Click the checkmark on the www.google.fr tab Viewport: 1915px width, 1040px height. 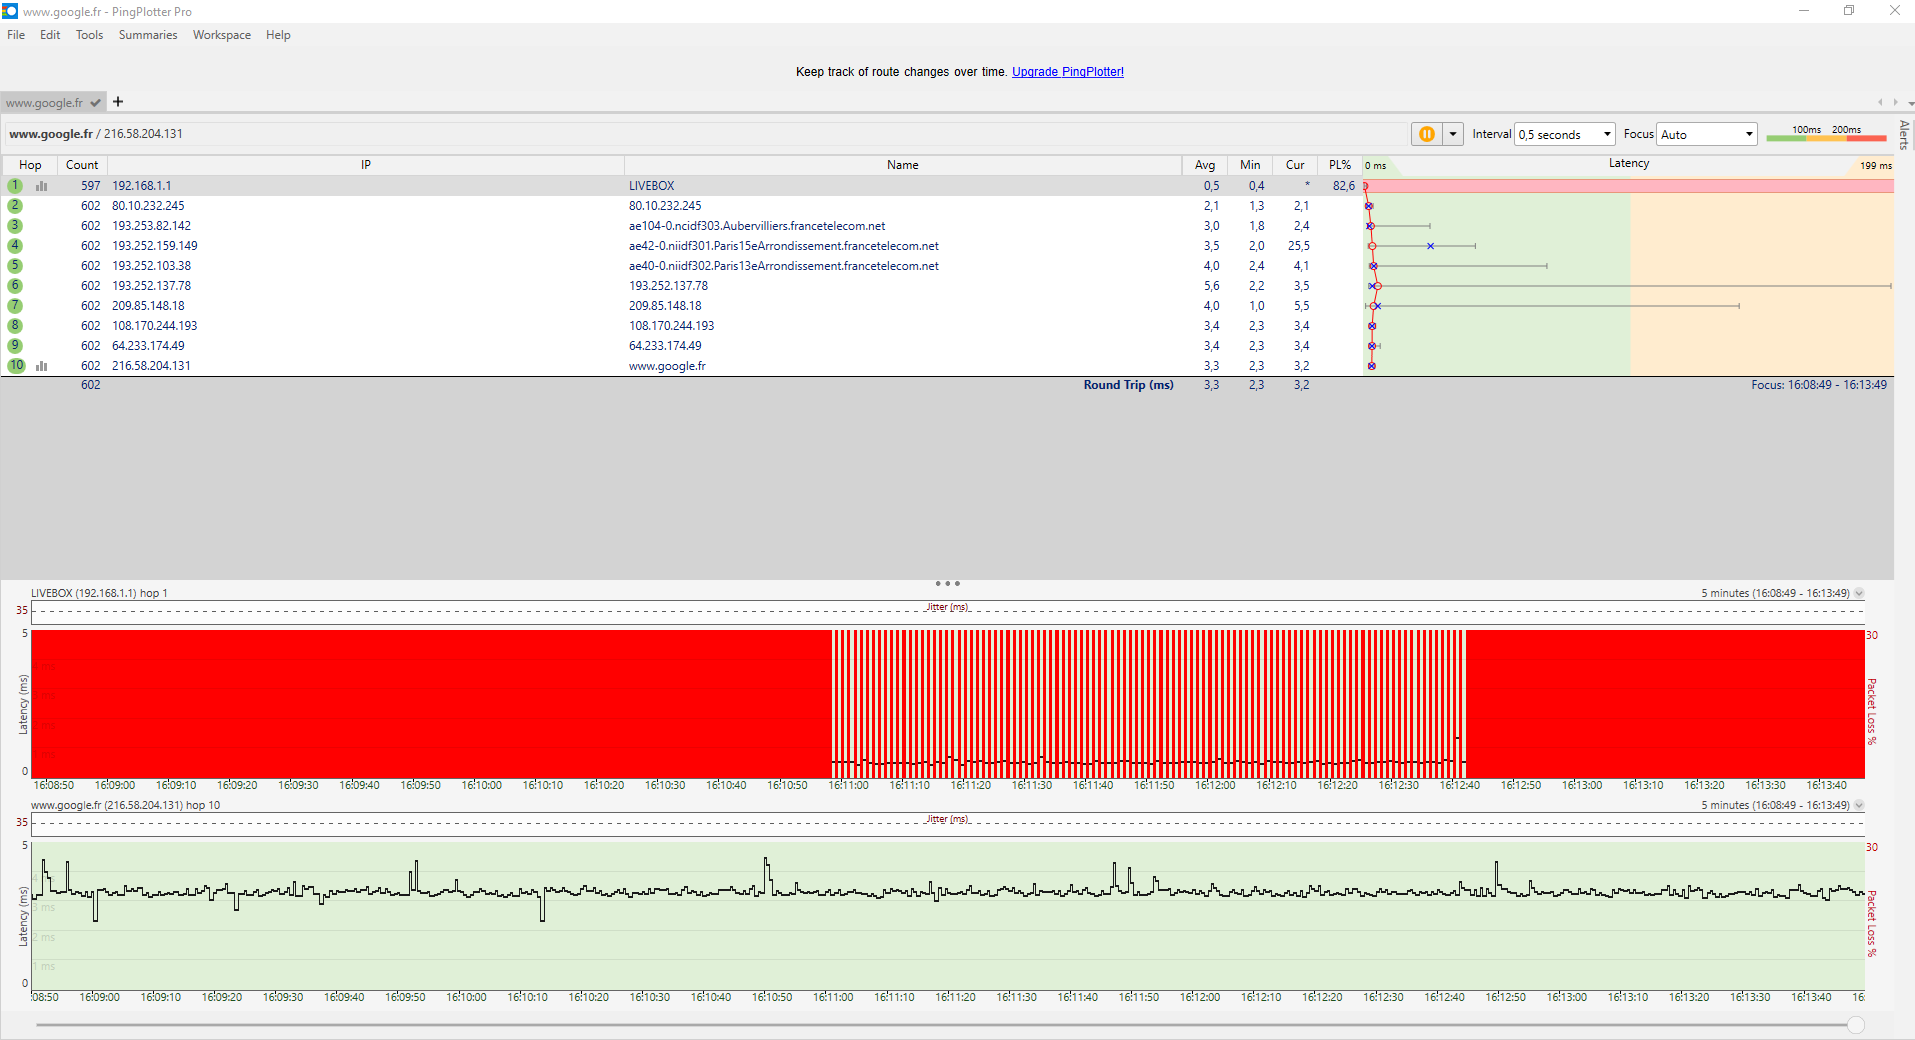(x=95, y=103)
